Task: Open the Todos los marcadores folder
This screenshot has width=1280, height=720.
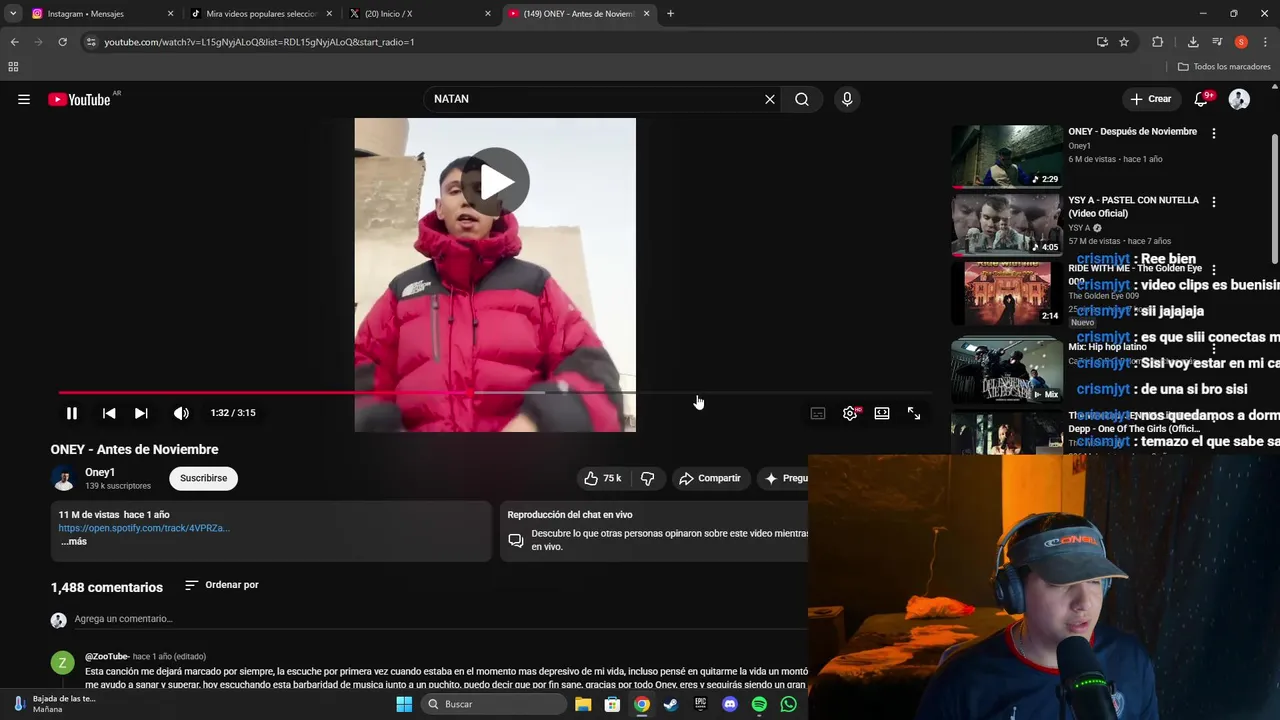Action: coord(1224,67)
